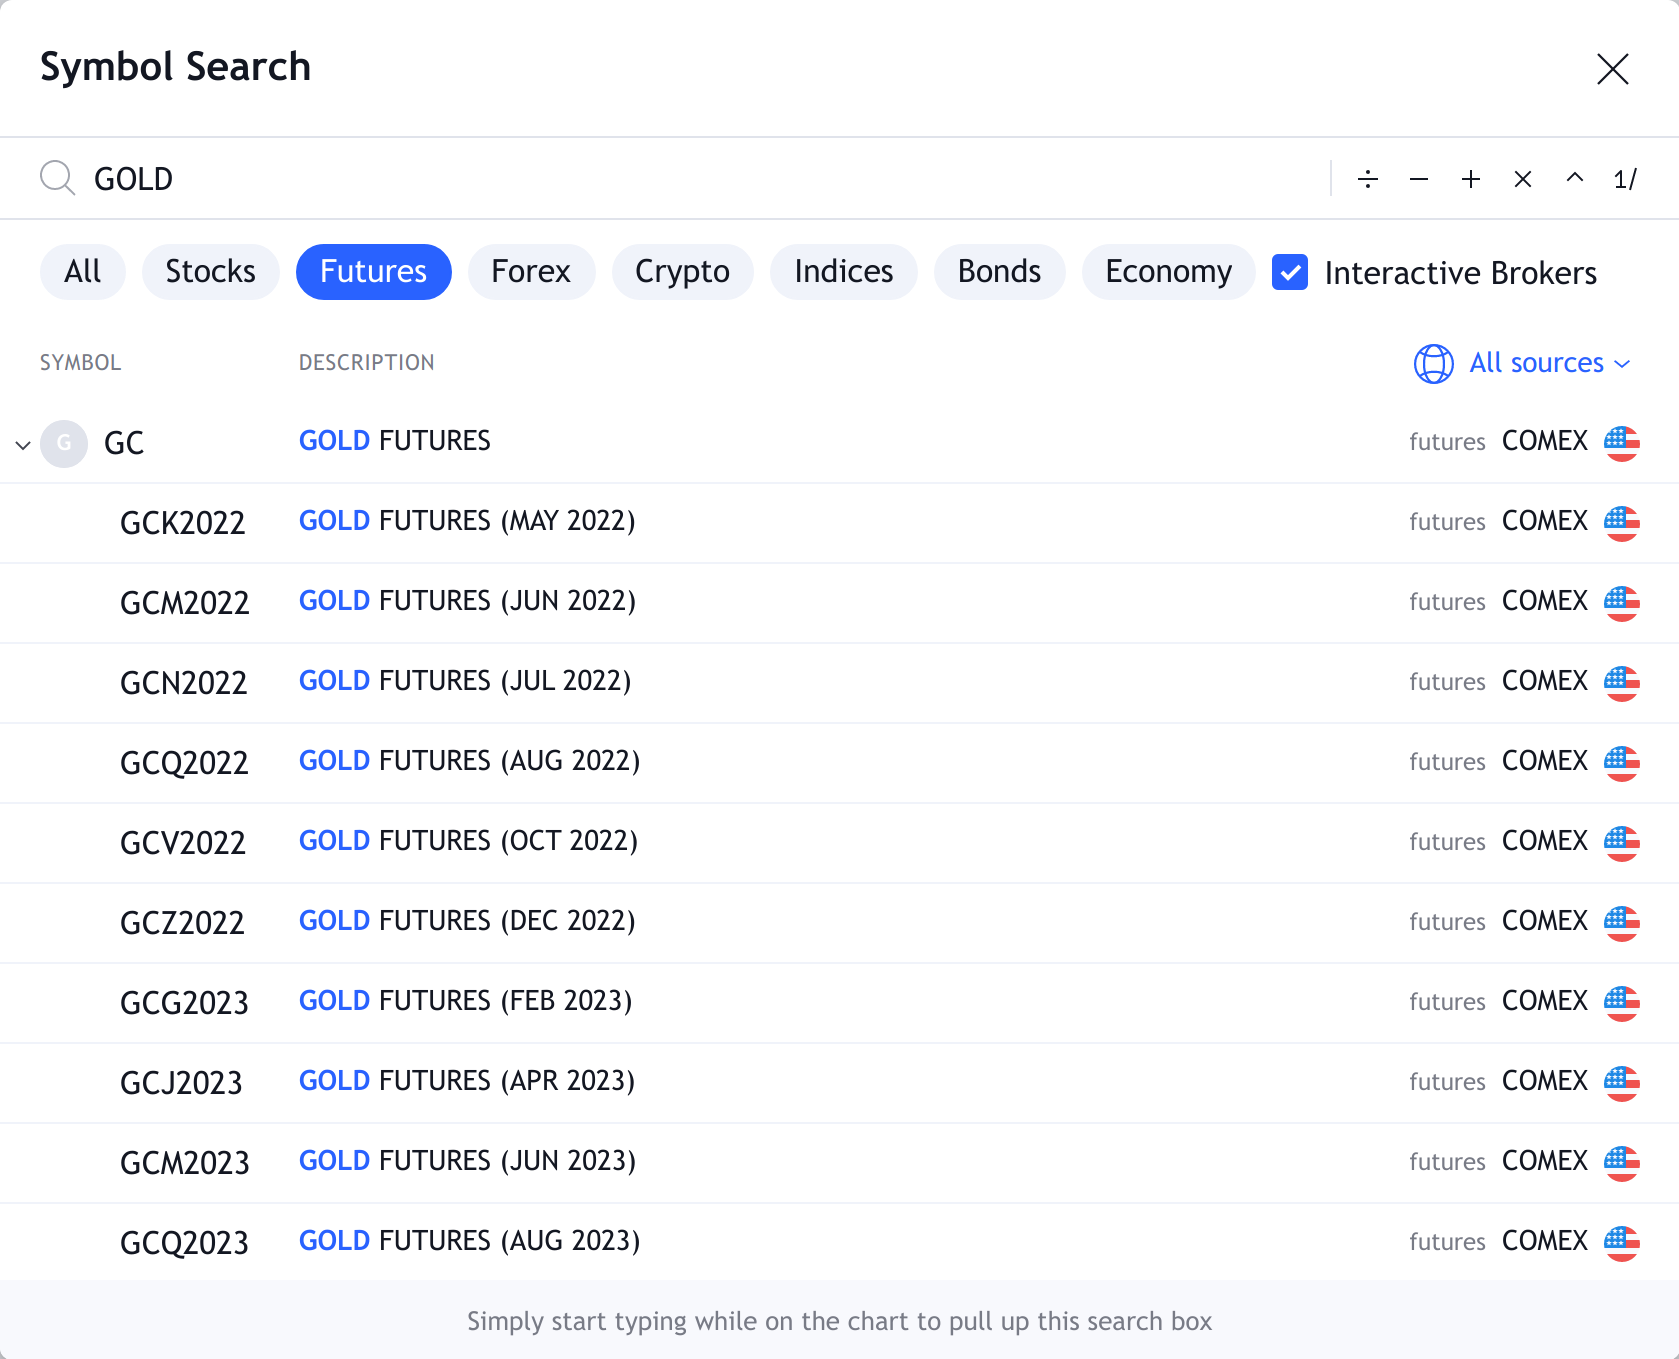Select the All category tab
Image resolution: width=1679 pixels, height=1359 pixels.
pos(83,272)
